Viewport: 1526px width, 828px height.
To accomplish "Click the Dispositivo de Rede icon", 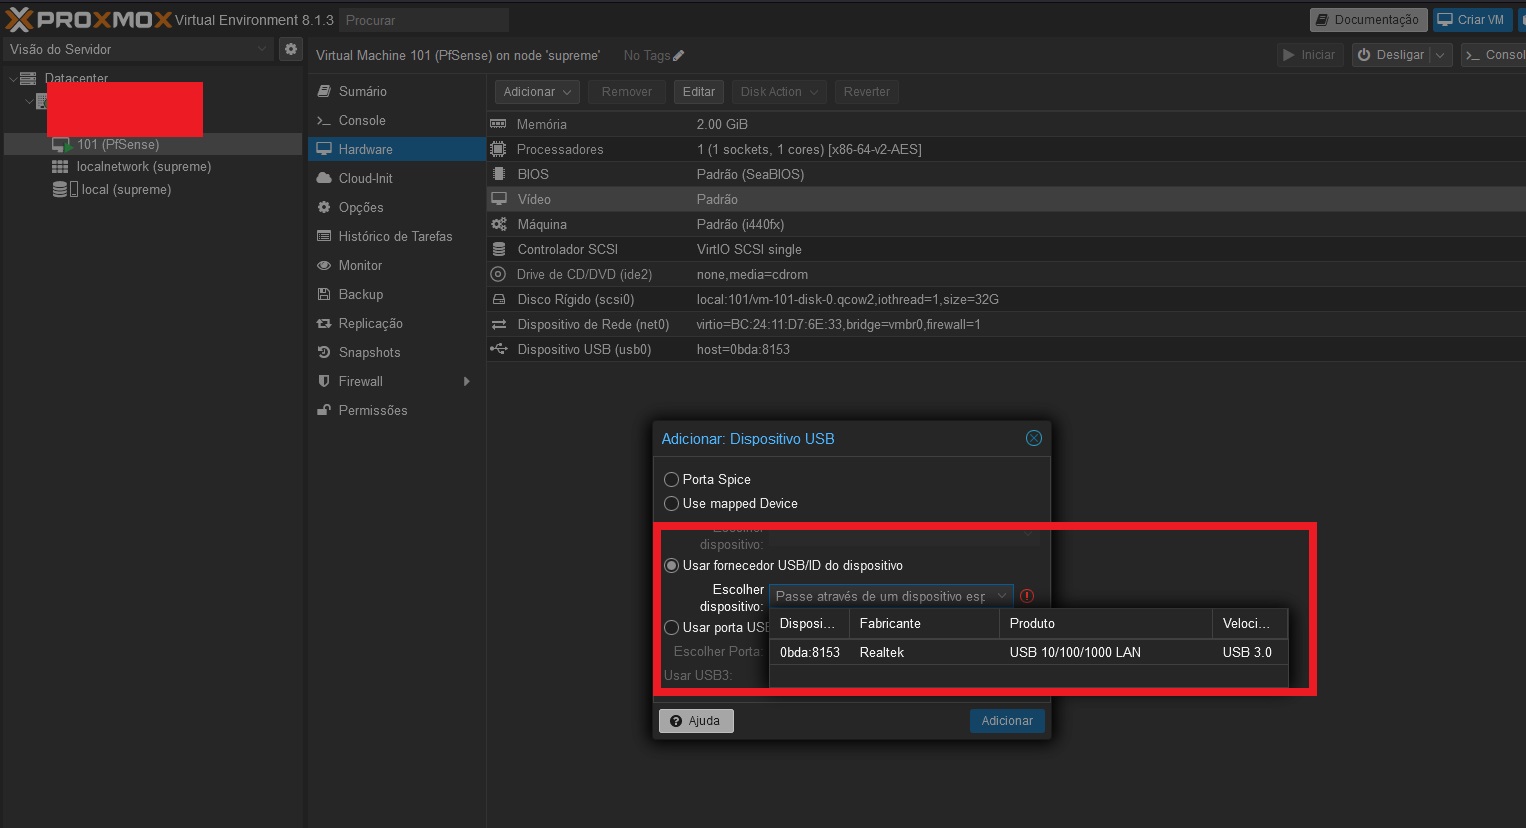I will pos(498,324).
